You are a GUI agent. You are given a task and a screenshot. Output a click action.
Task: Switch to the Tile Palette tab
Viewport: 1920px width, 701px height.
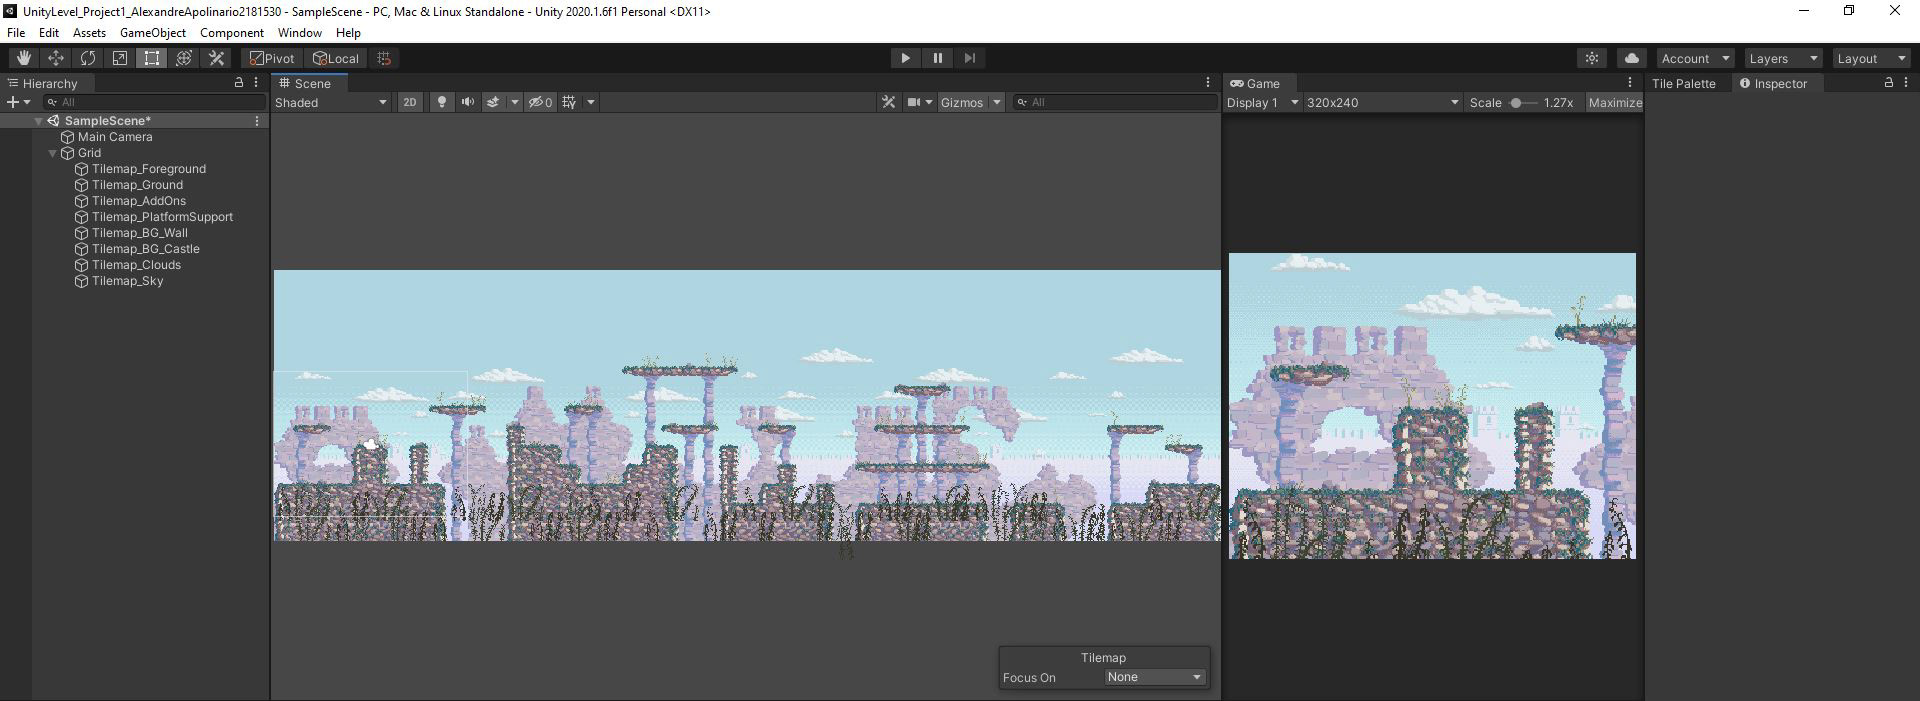(x=1683, y=84)
